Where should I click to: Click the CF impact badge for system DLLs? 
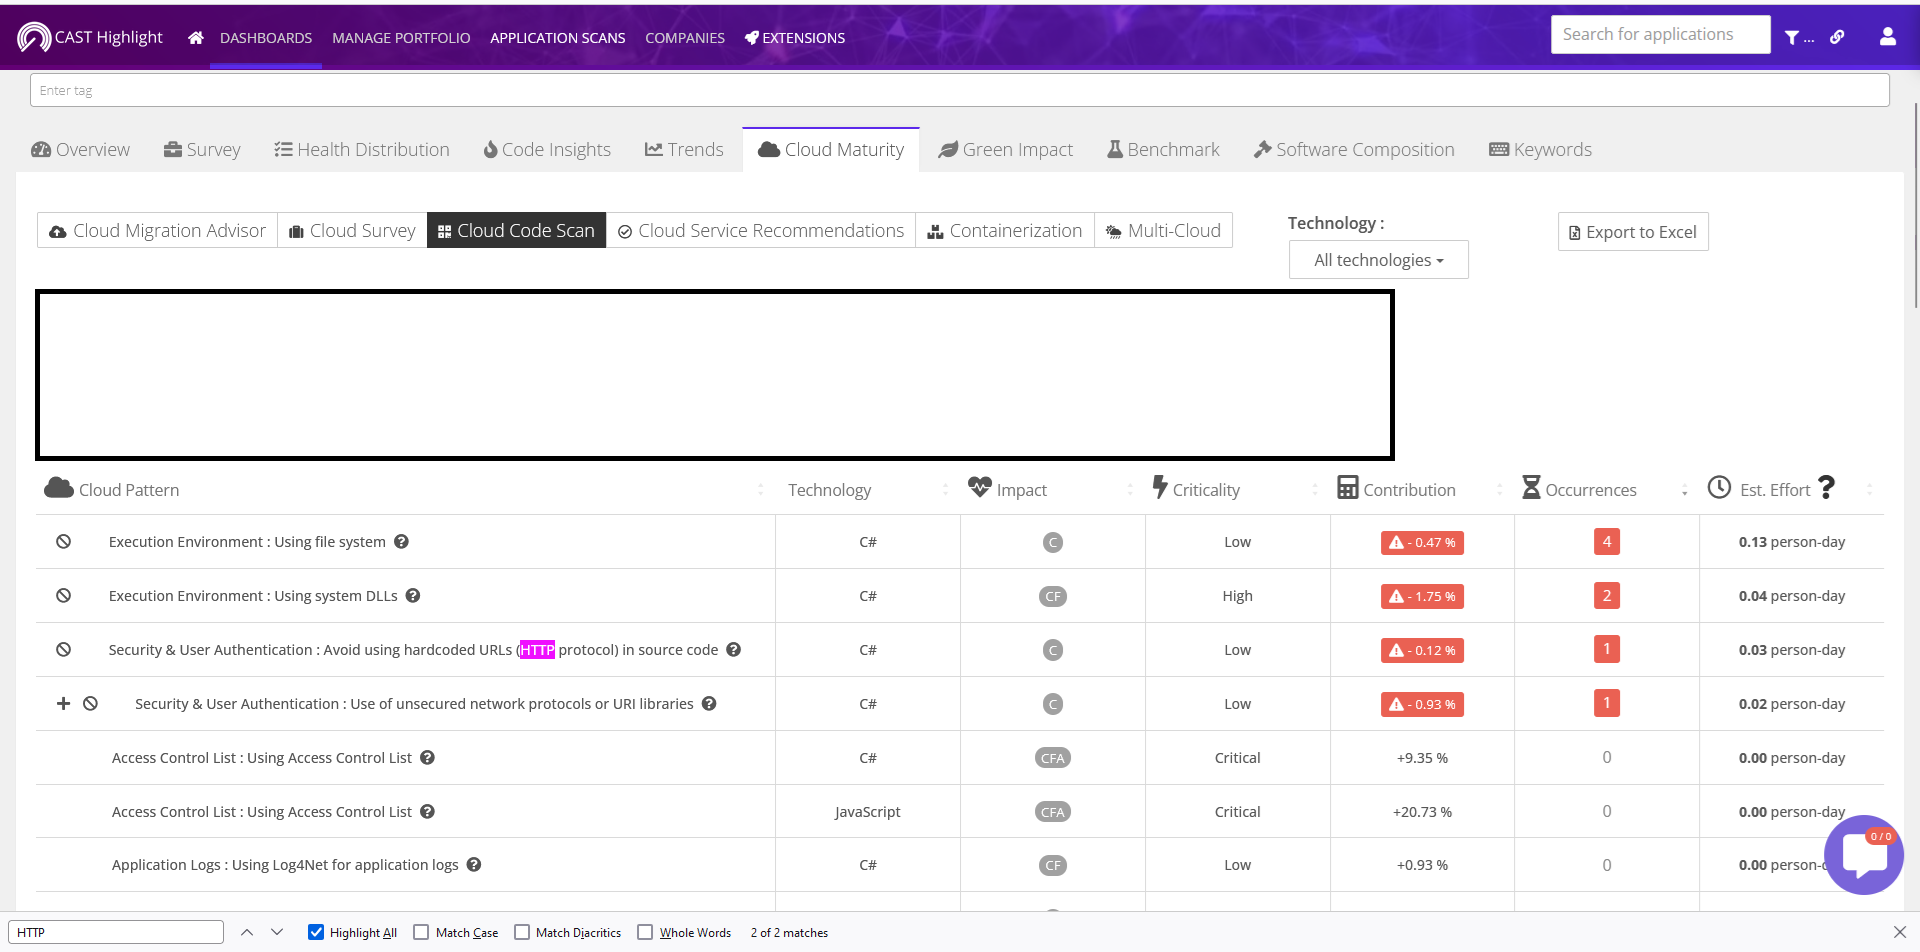tap(1053, 596)
